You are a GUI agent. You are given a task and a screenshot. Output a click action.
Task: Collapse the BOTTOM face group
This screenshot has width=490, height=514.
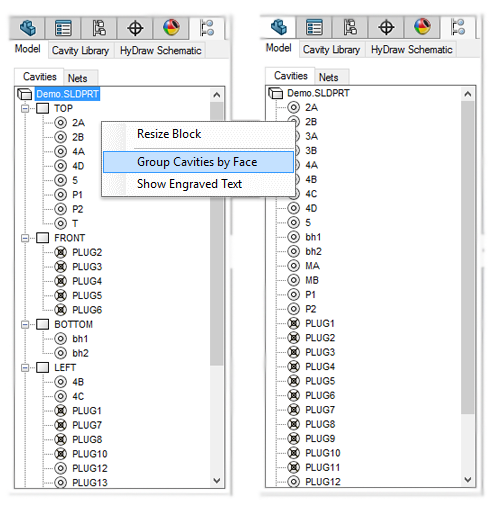coord(25,325)
